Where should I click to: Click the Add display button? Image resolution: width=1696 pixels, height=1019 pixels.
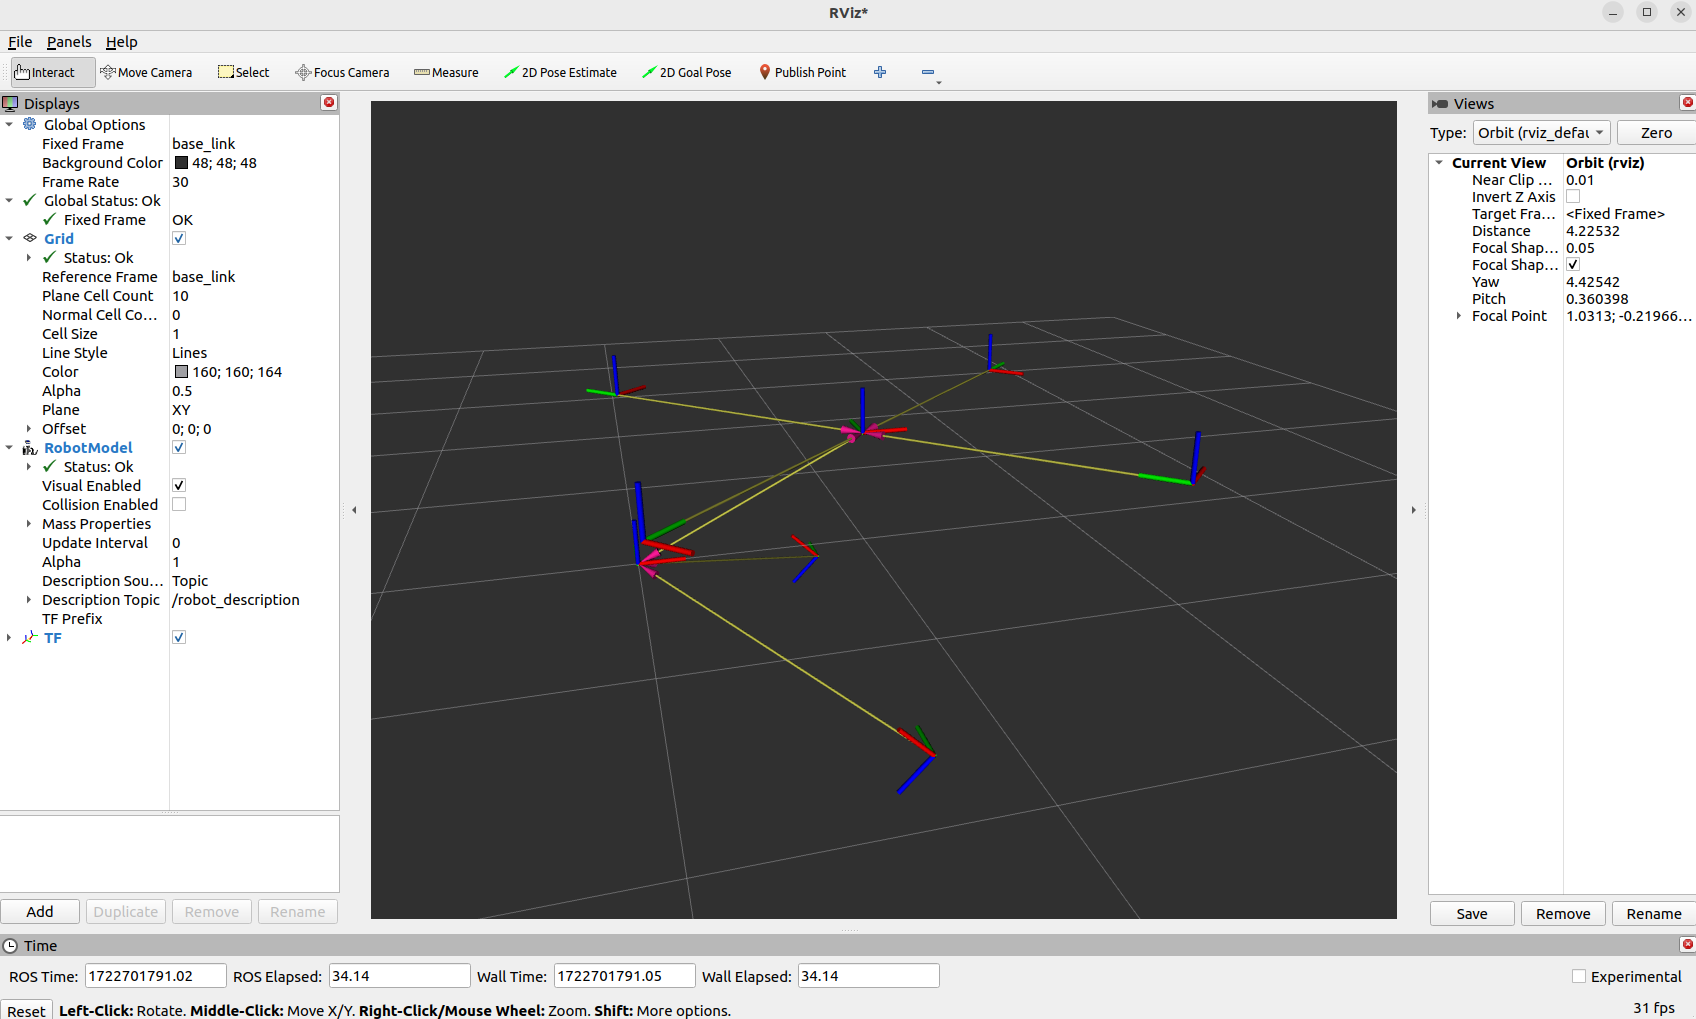click(x=40, y=912)
